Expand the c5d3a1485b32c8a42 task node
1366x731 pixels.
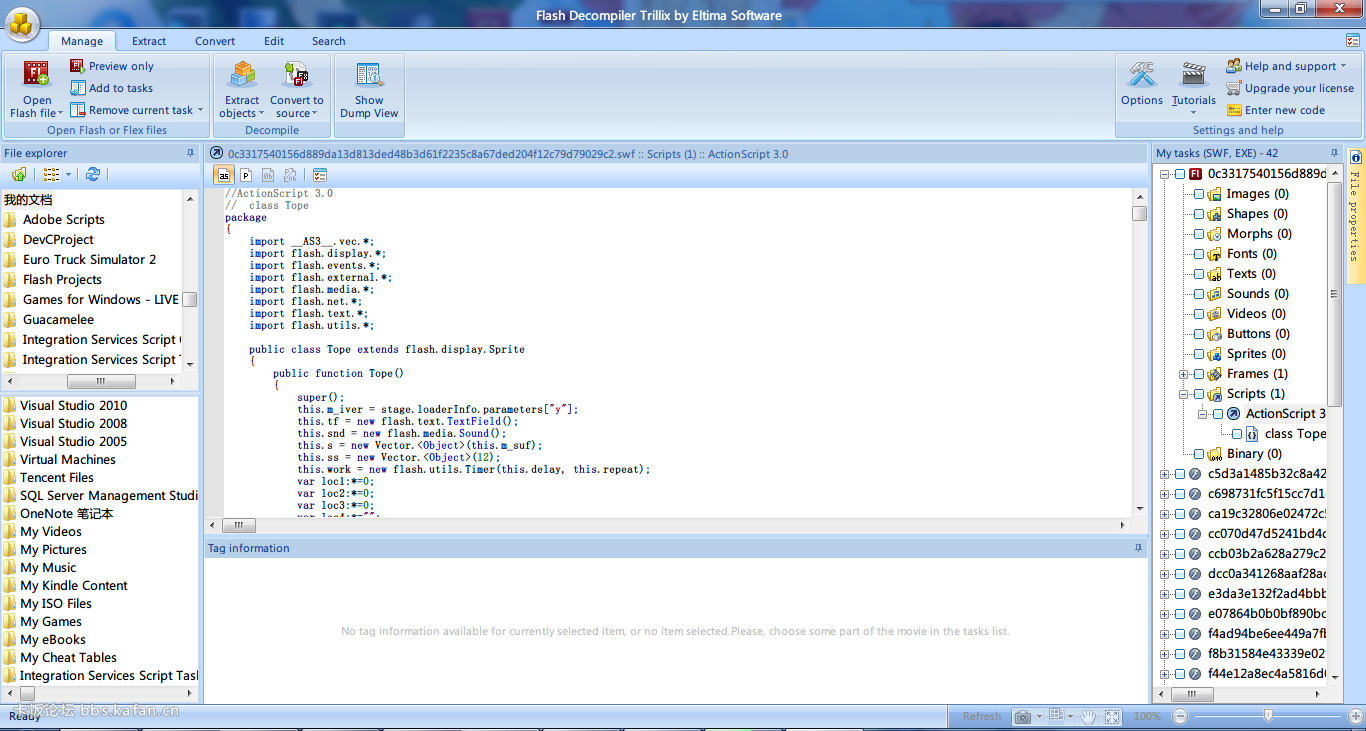click(x=1165, y=474)
